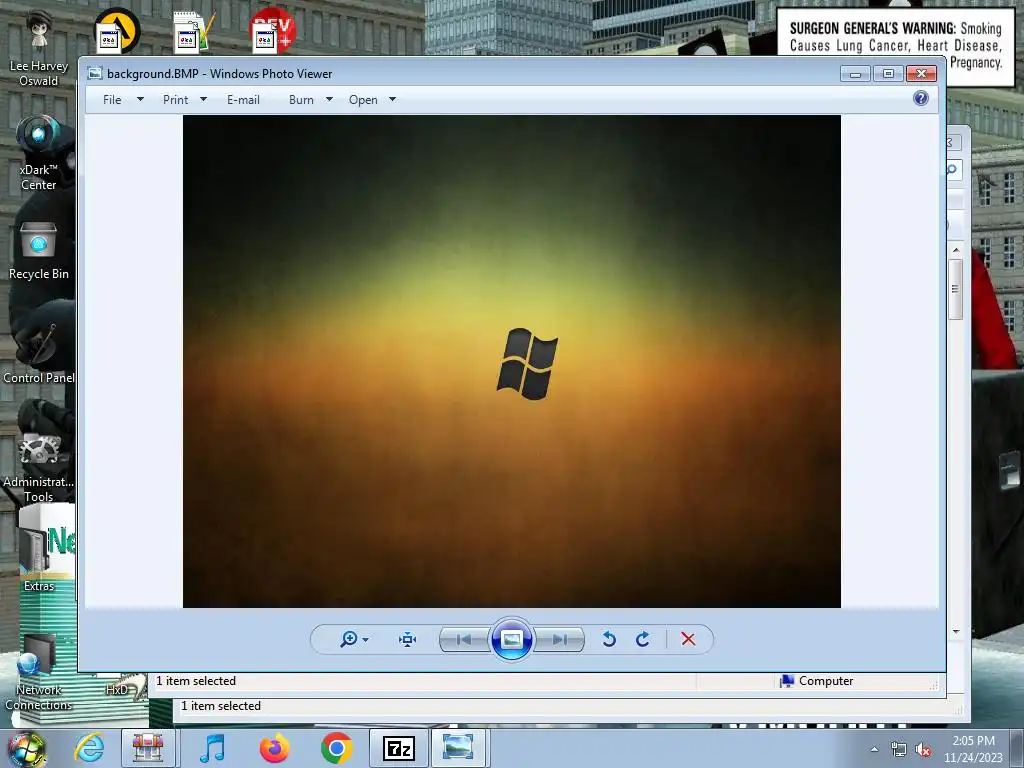Screen dimensions: 1024x768
Task: Launch Firefox from taskbar
Action: [x=274, y=748]
